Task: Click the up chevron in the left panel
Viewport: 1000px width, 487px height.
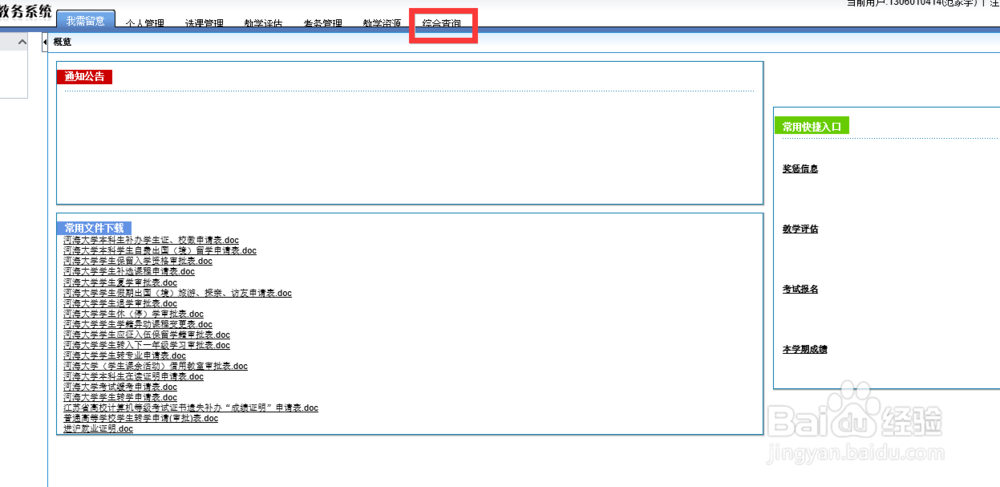Action: pos(22,42)
